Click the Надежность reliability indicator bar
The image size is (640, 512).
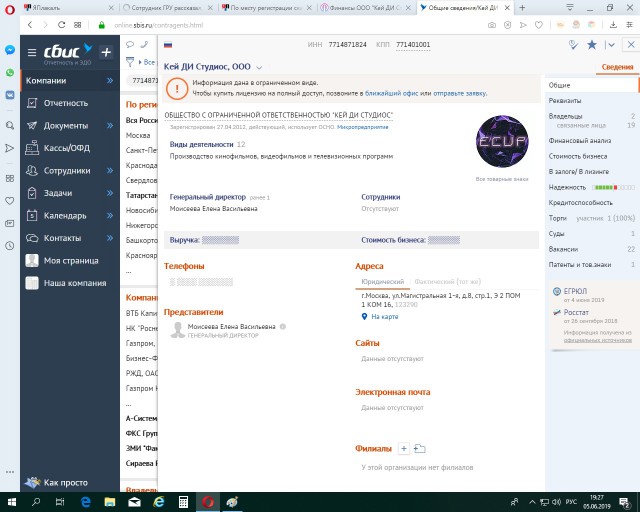click(x=614, y=187)
